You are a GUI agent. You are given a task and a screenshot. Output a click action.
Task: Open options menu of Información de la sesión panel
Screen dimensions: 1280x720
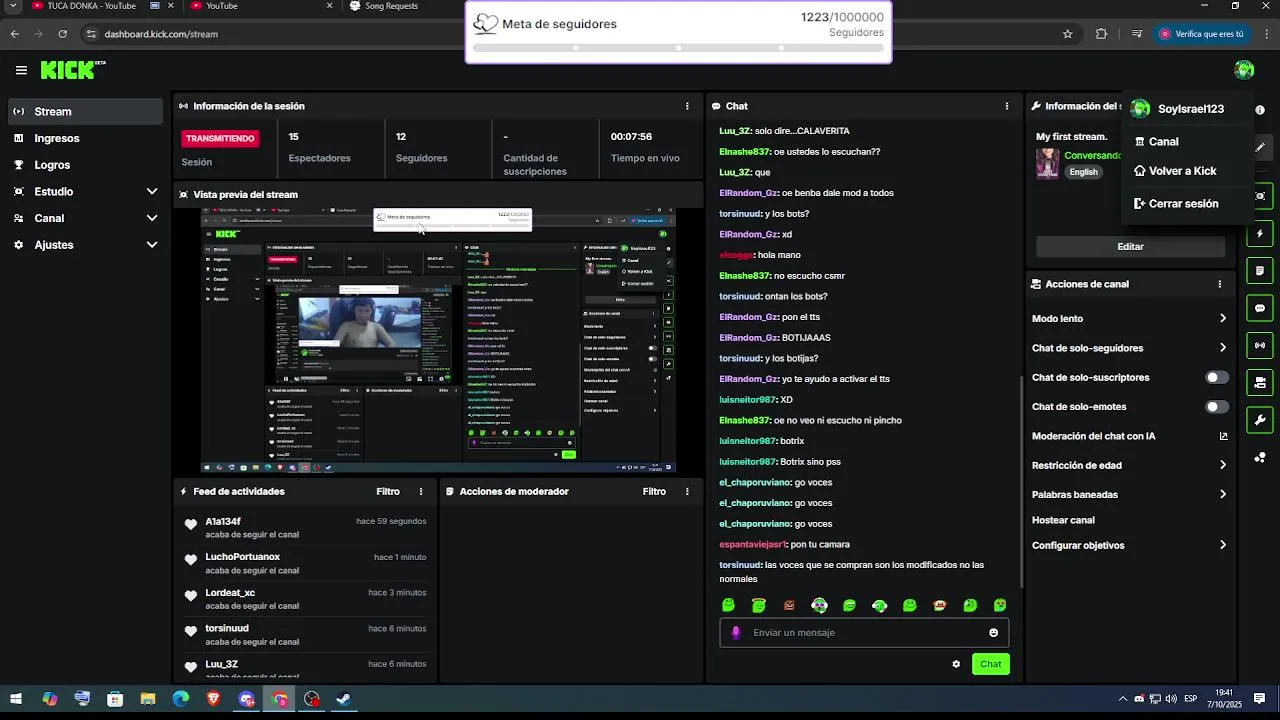(687, 106)
